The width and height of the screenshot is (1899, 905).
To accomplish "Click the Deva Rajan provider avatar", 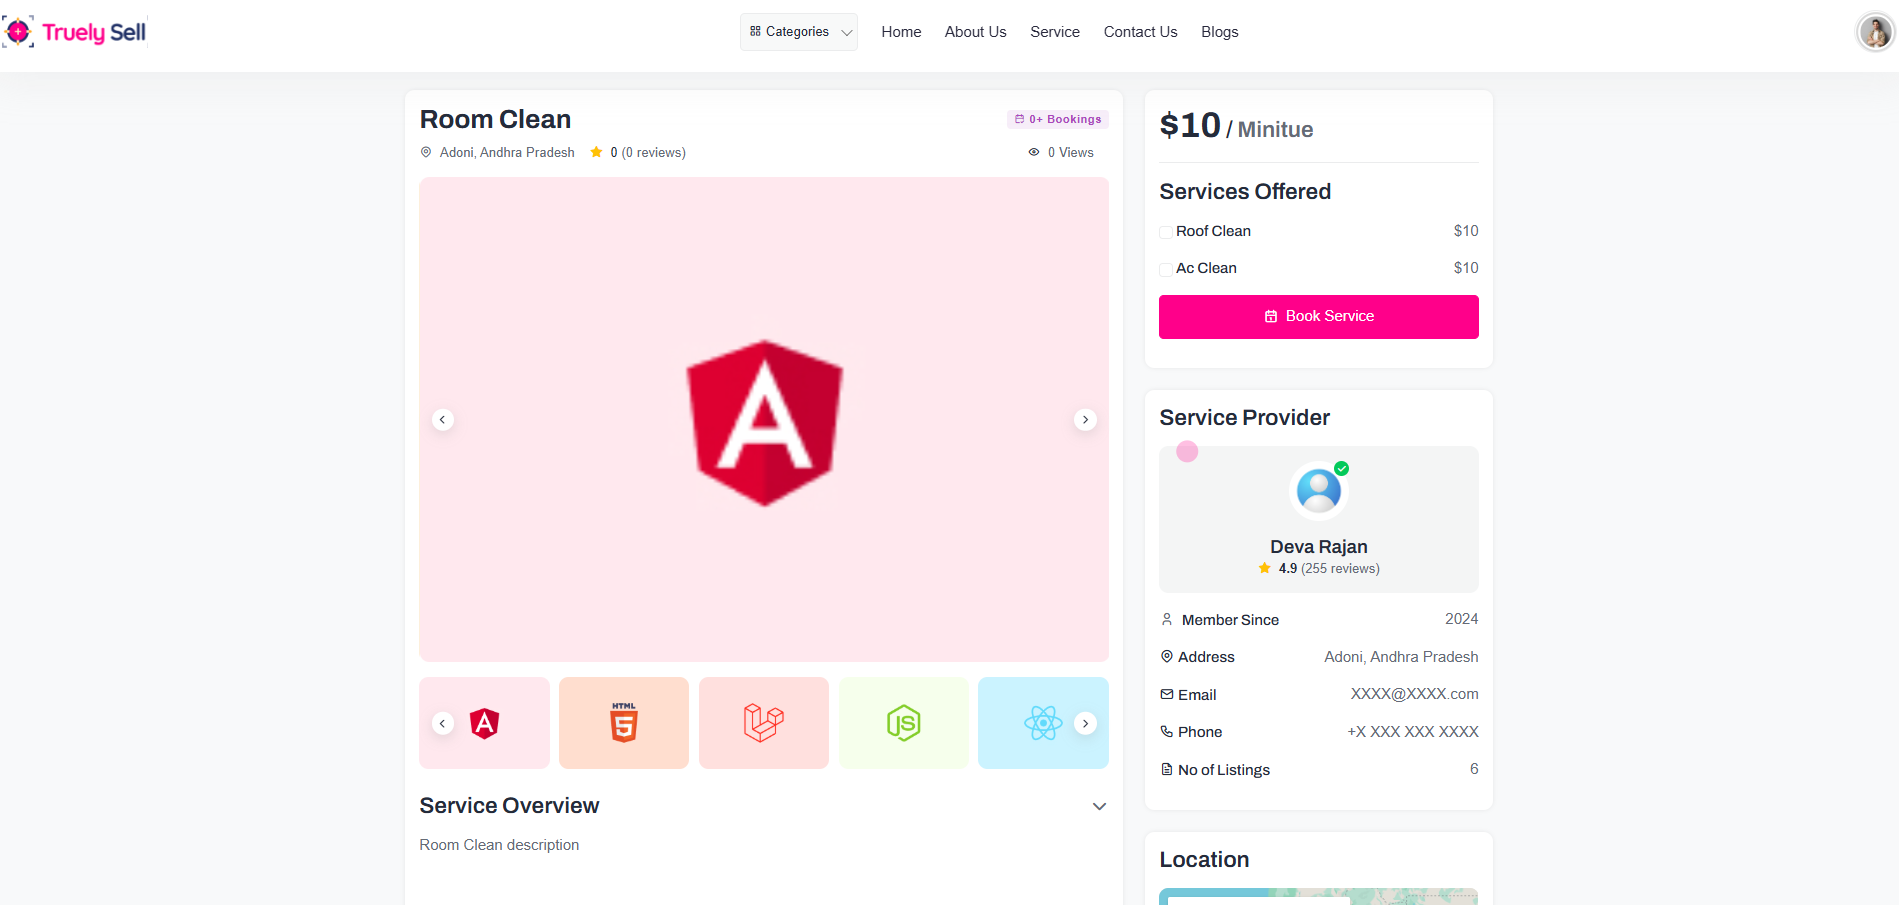I will (x=1318, y=491).
